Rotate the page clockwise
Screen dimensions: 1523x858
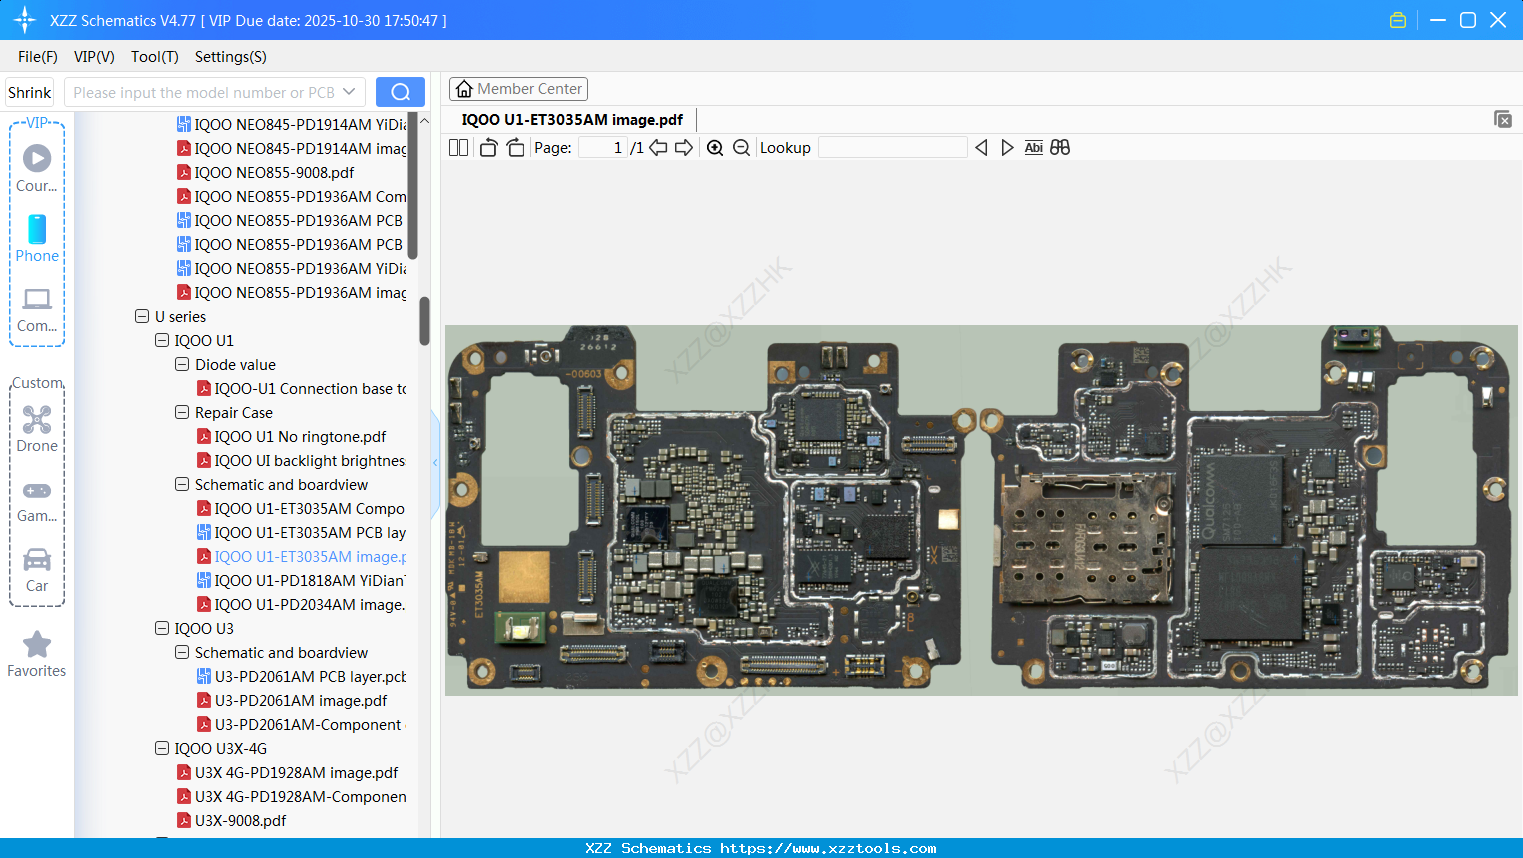tap(515, 148)
